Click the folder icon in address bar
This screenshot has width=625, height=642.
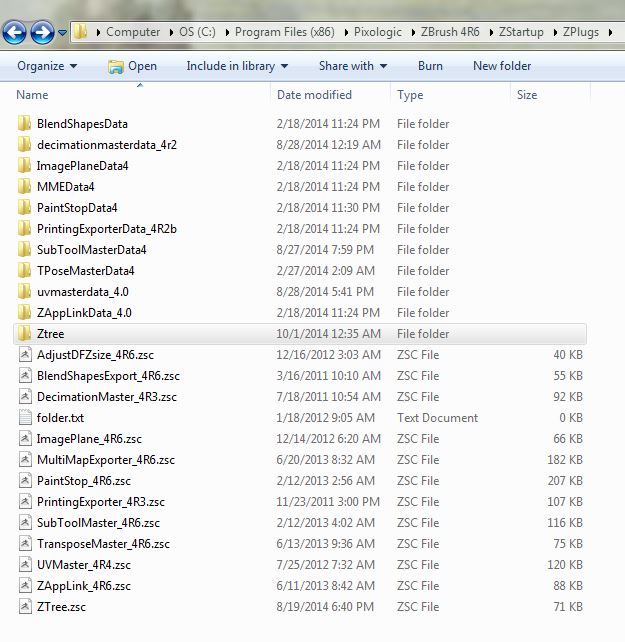pyautogui.click(x=81, y=32)
